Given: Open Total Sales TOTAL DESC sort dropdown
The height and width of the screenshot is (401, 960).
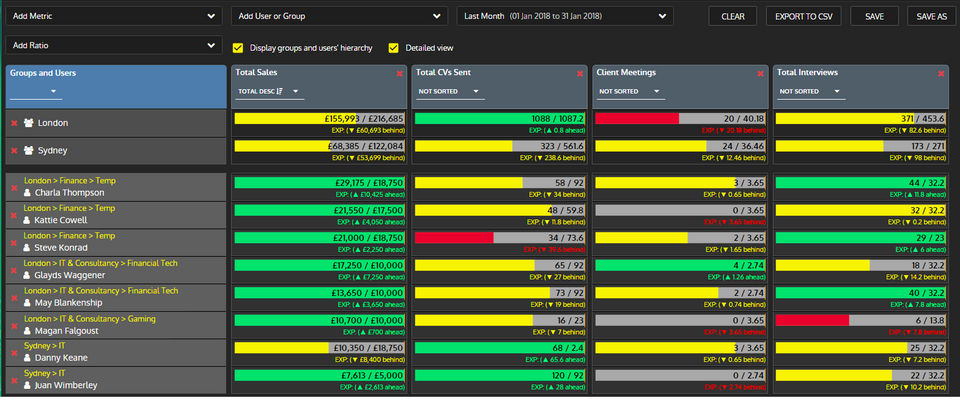Looking at the screenshot, I should pos(270,92).
